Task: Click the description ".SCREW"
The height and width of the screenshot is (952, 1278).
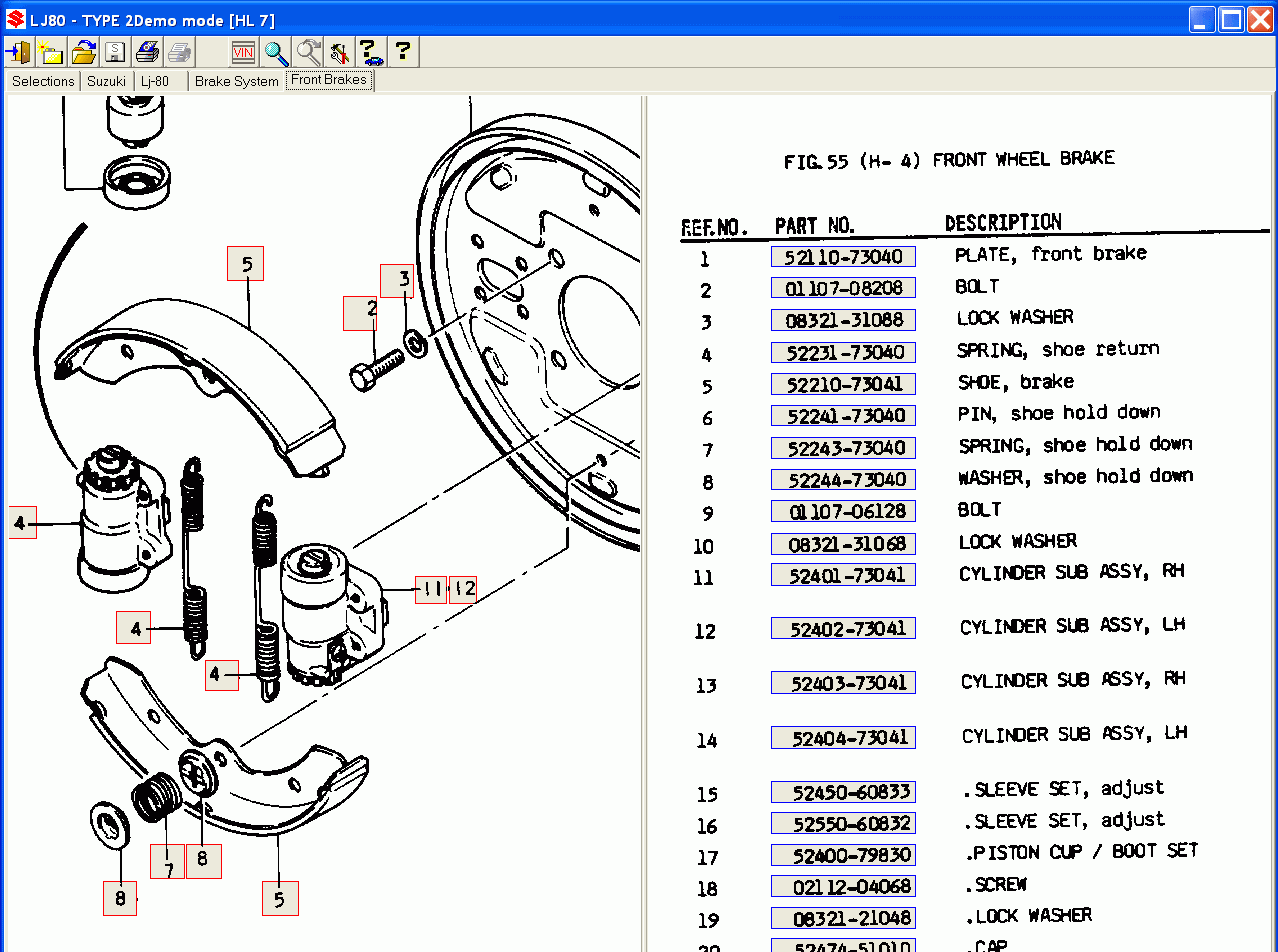Action: [x=996, y=885]
